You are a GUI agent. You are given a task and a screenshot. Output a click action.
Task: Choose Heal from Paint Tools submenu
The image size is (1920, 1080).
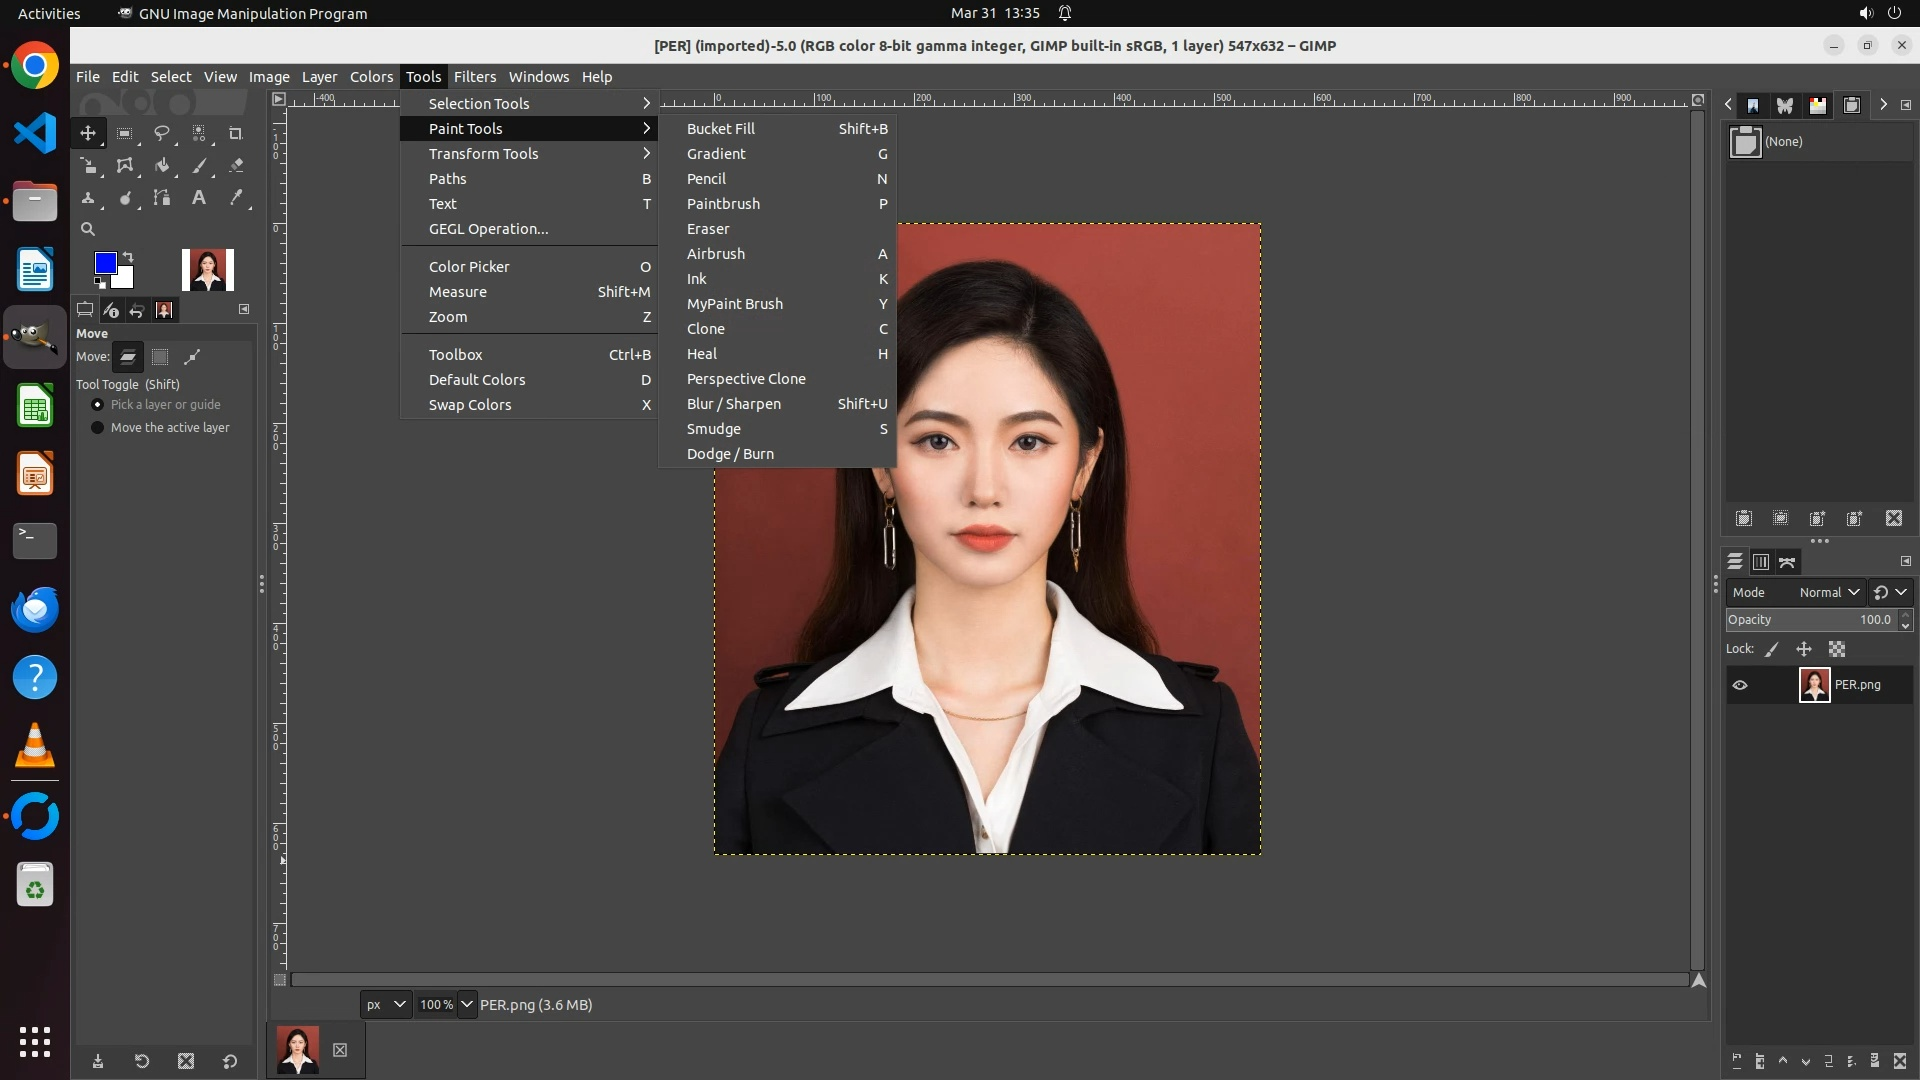click(x=702, y=354)
